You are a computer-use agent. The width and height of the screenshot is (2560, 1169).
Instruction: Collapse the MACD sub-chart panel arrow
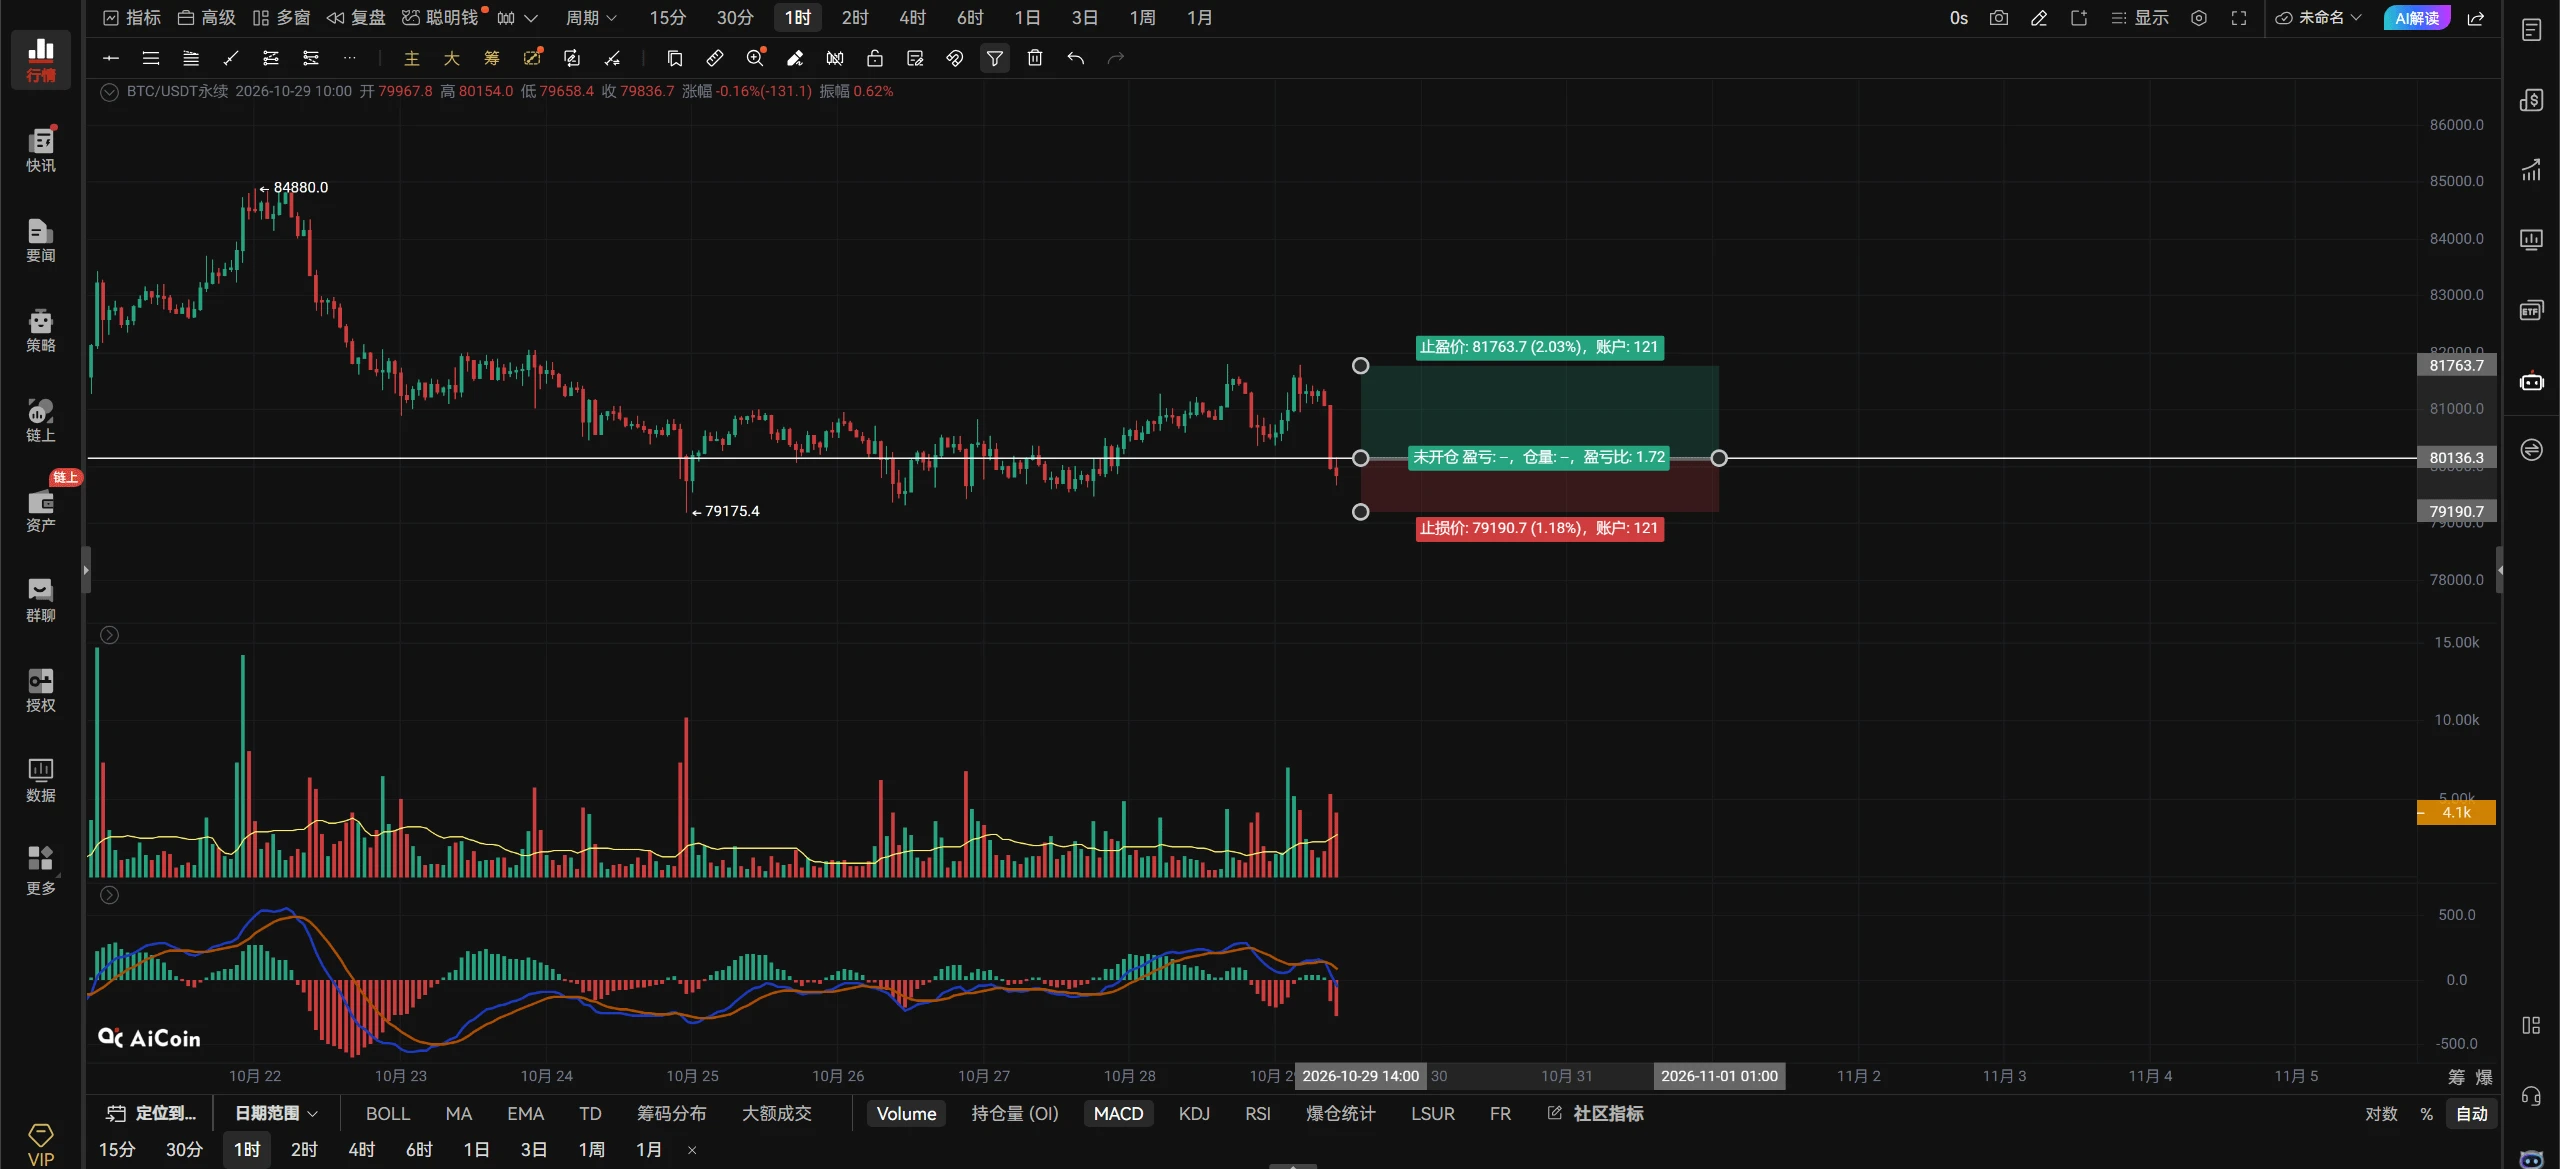click(x=110, y=895)
